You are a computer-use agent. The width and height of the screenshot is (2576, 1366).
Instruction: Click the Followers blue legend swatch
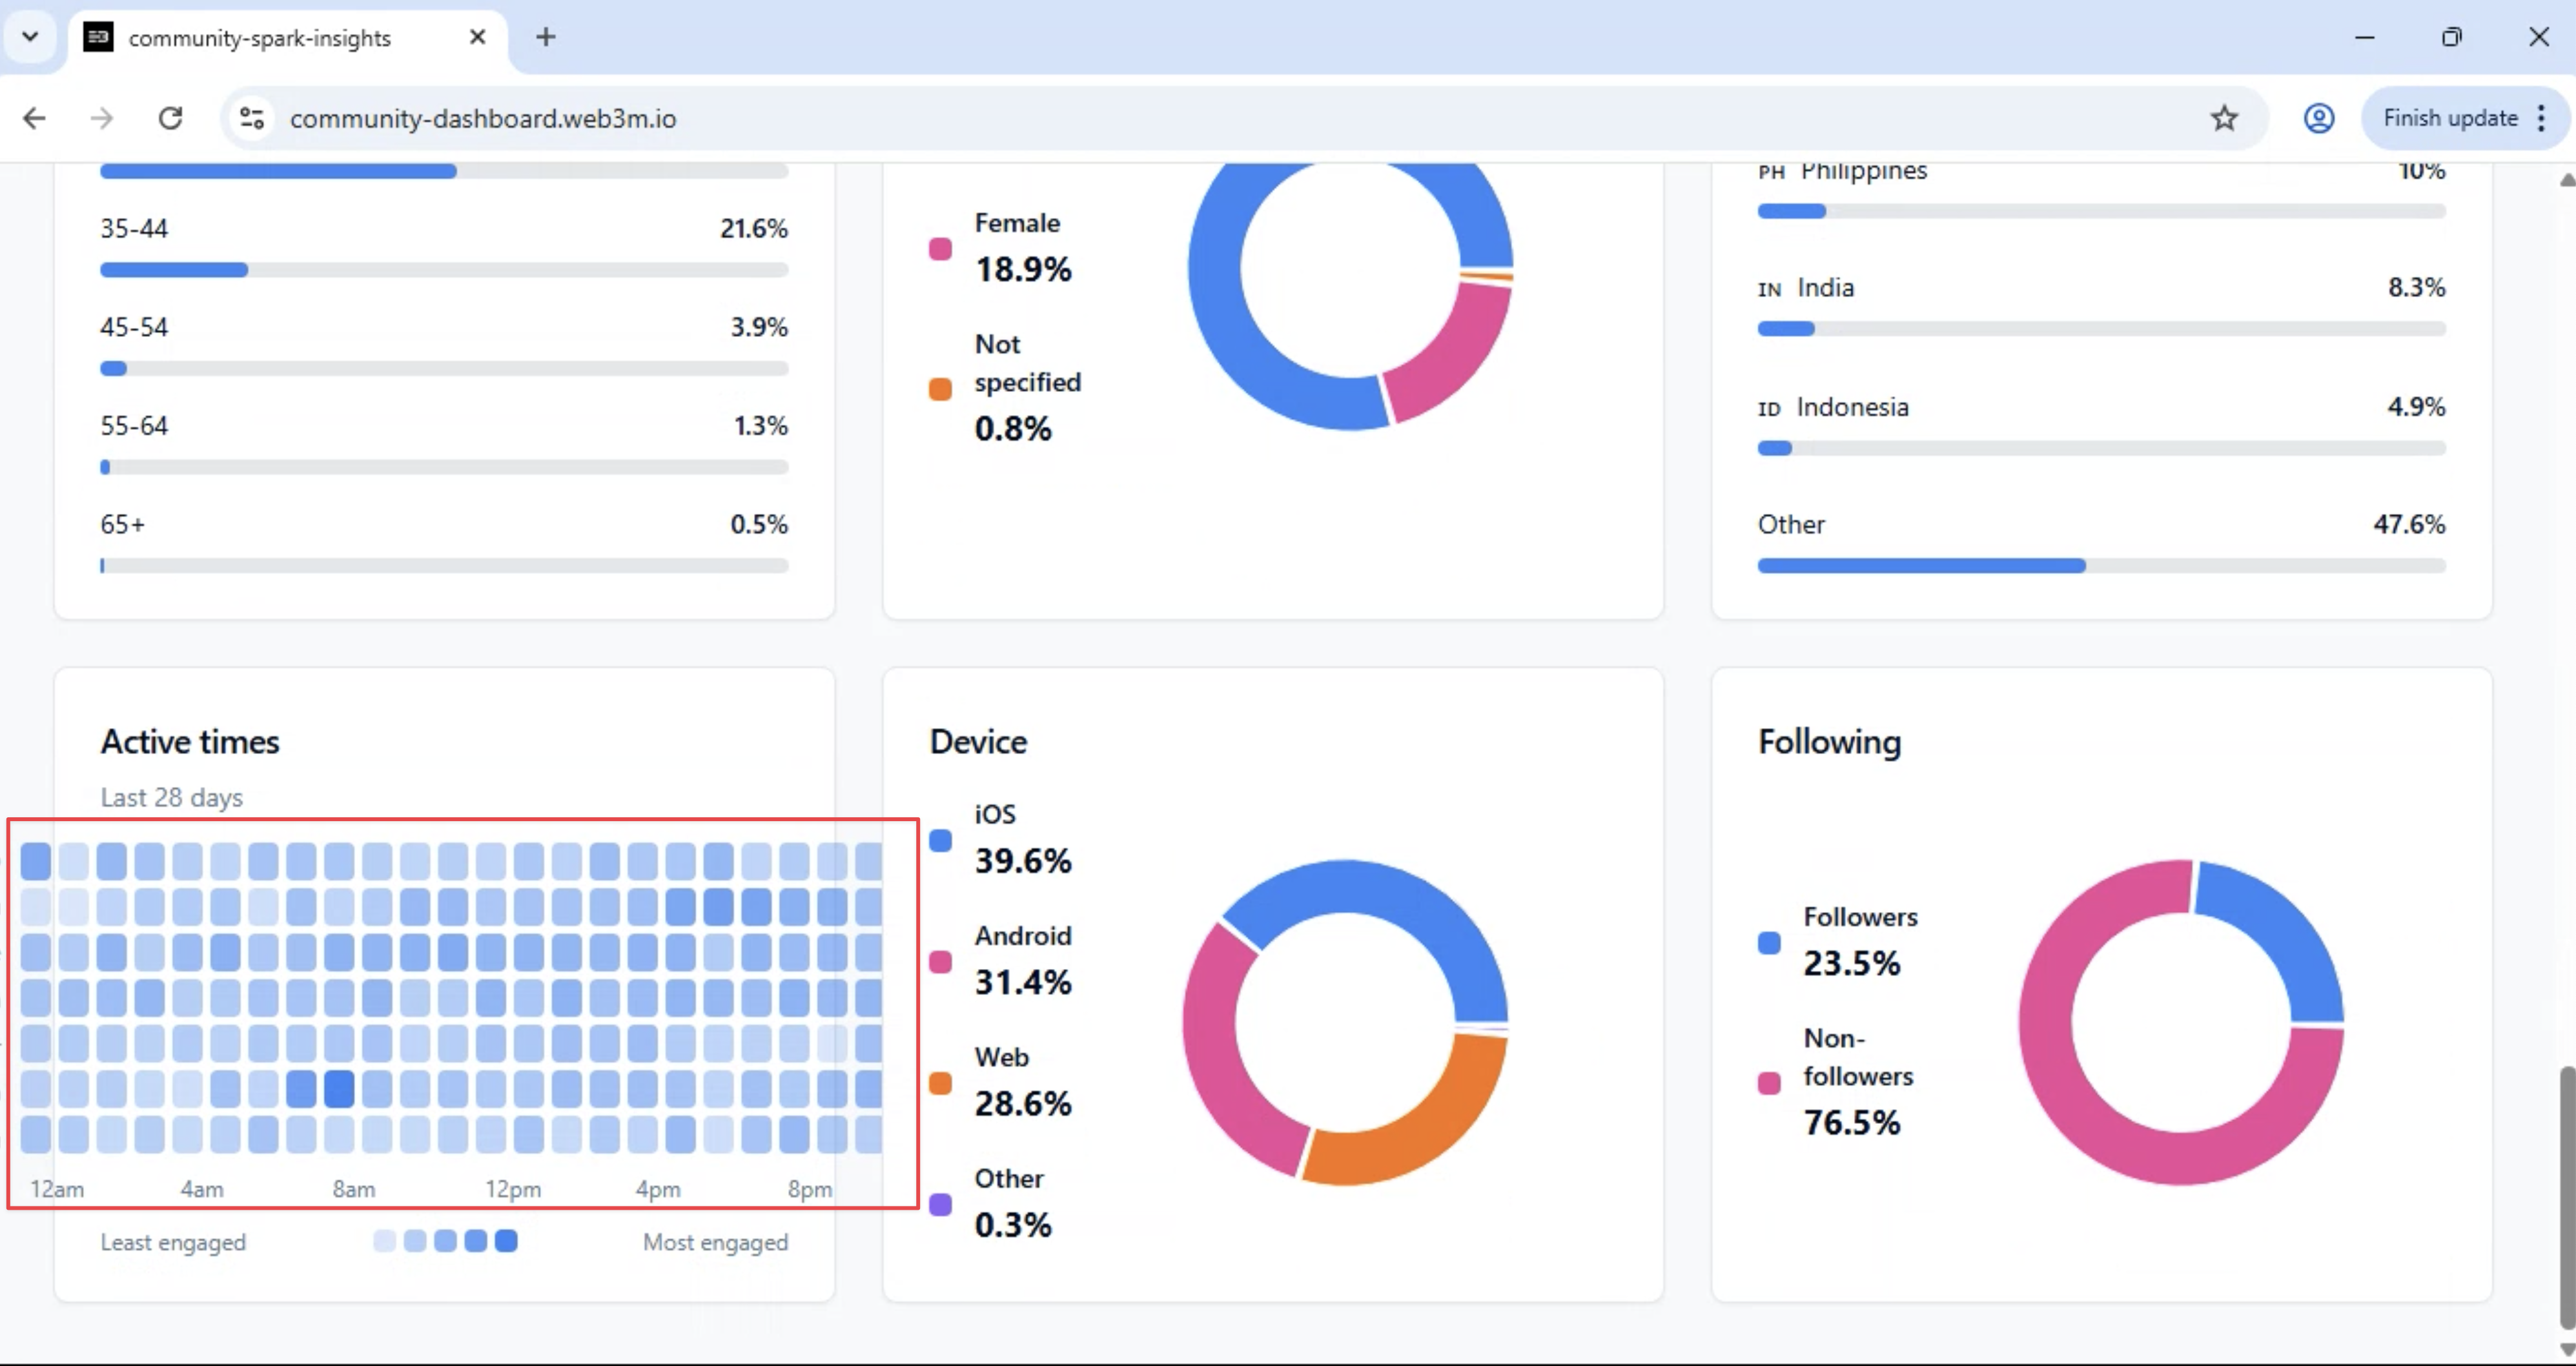tap(1768, 942)
